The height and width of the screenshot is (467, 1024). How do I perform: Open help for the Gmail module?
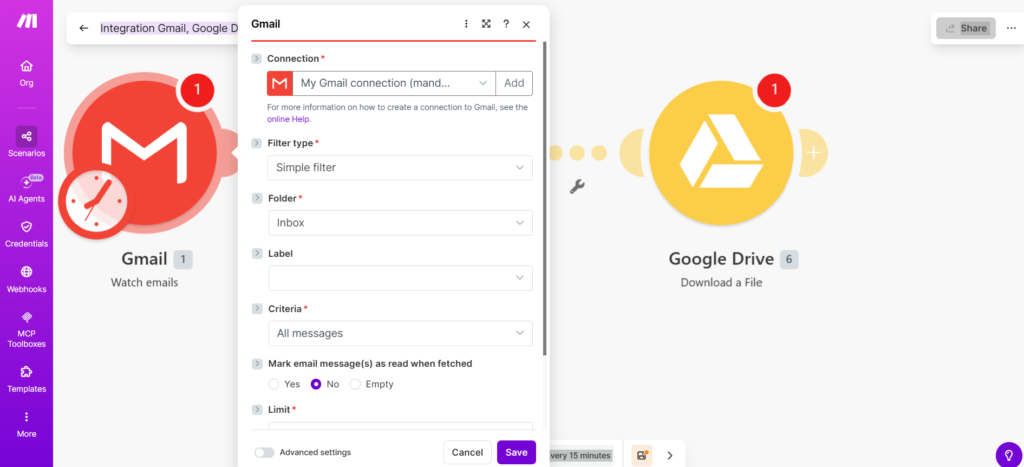[506, 24]
